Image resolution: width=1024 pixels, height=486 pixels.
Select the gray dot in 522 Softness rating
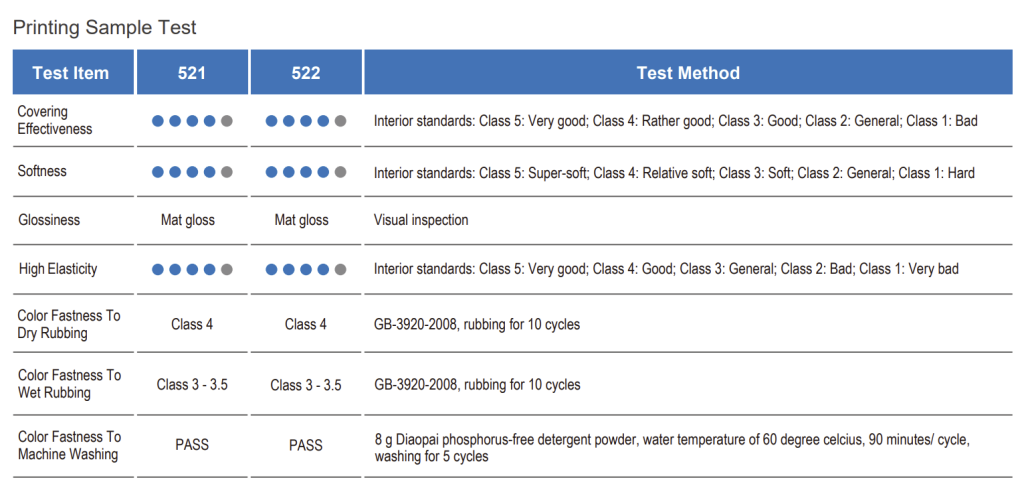click(x=341, y=172)
